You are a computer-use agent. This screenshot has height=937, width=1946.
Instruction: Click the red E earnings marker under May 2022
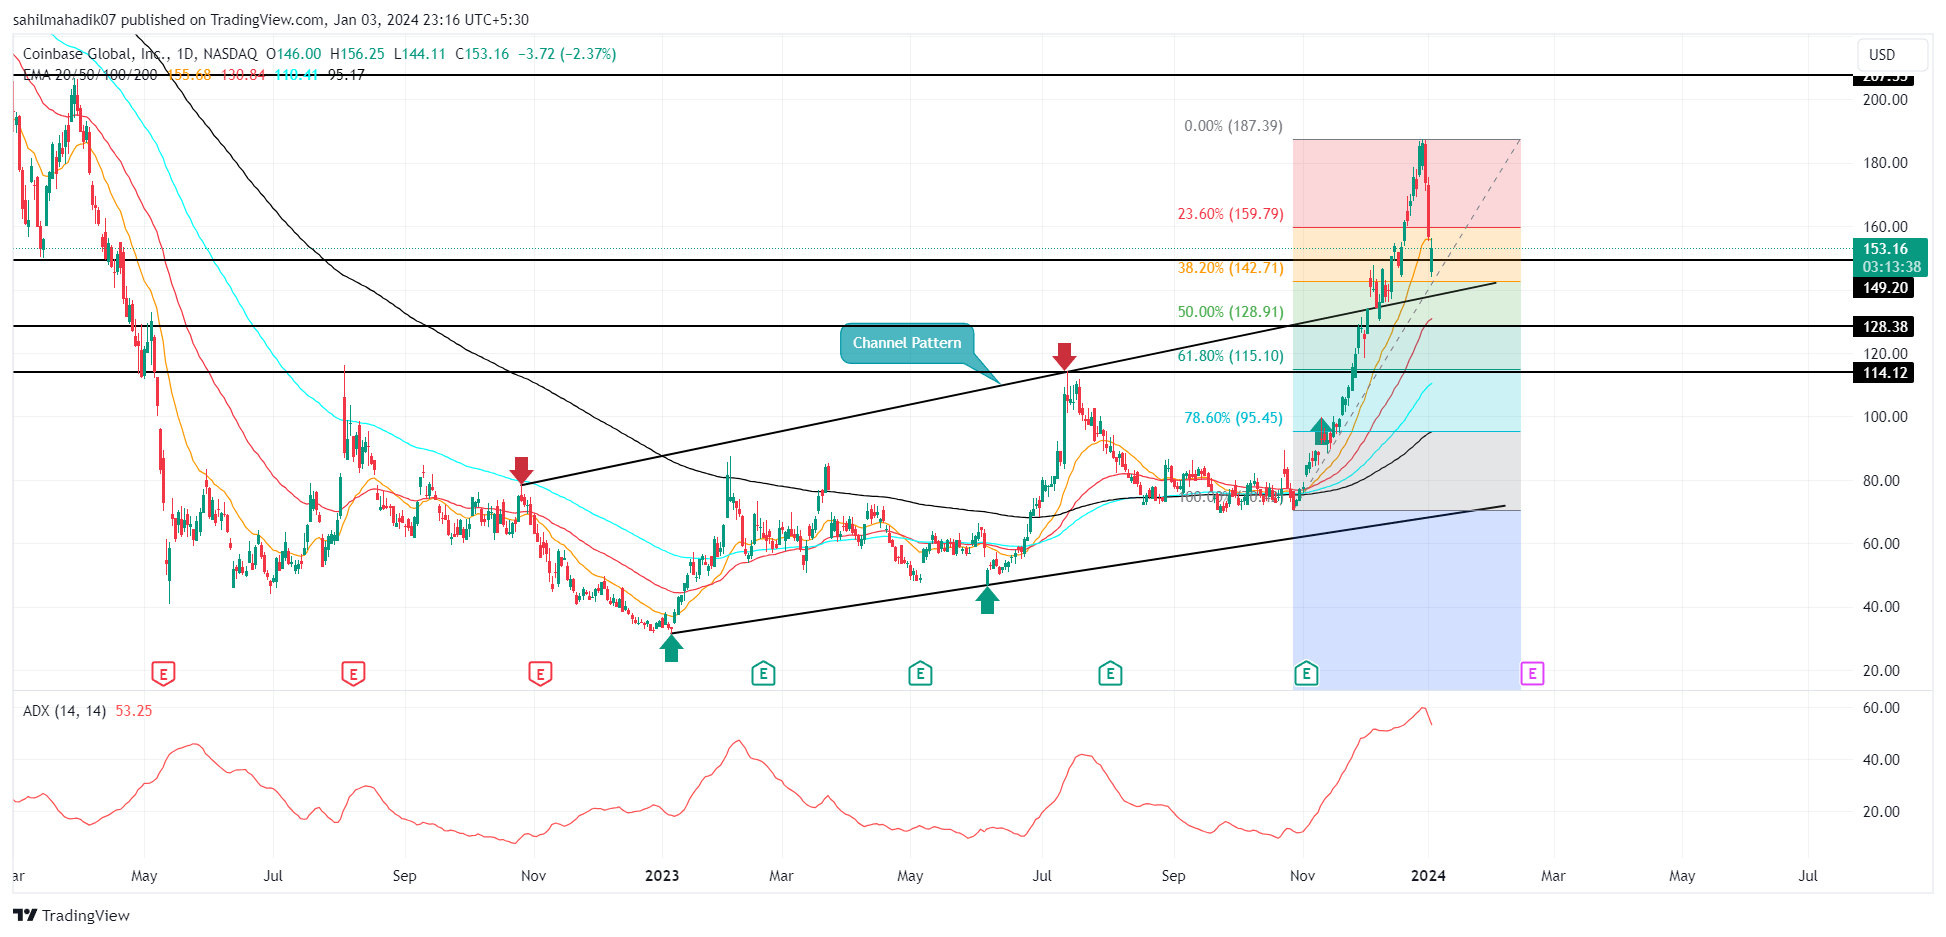click(163, 674)
